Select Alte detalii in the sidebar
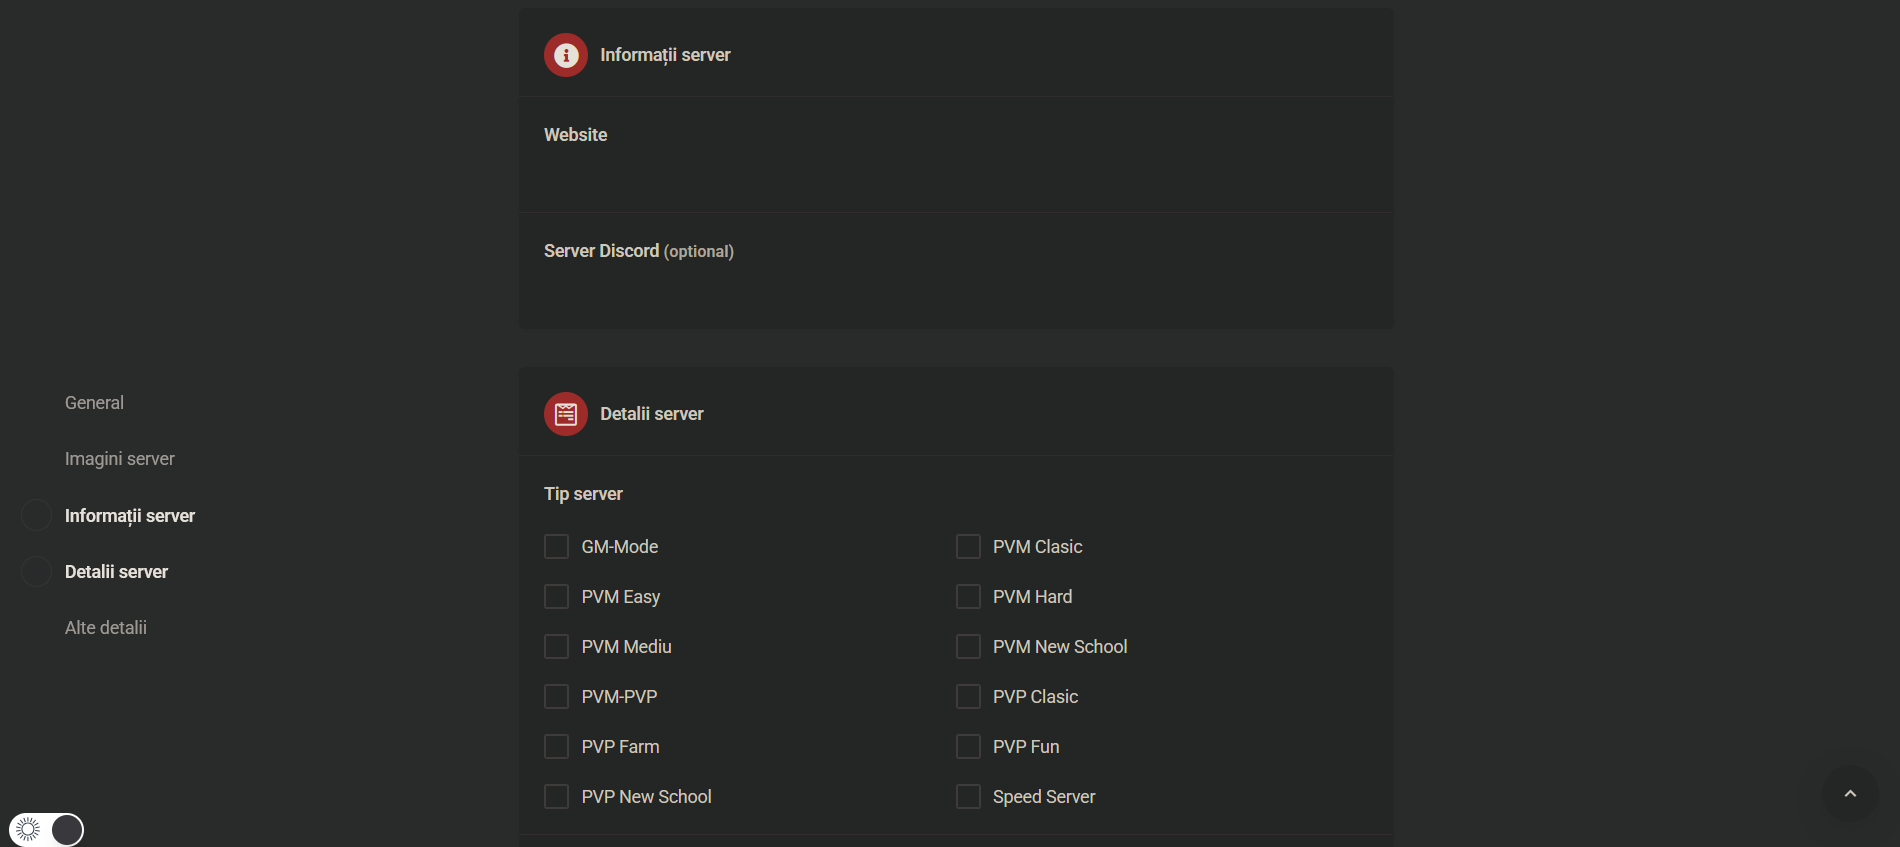The width and height of the screenshot is (1900, 847). 106,627
